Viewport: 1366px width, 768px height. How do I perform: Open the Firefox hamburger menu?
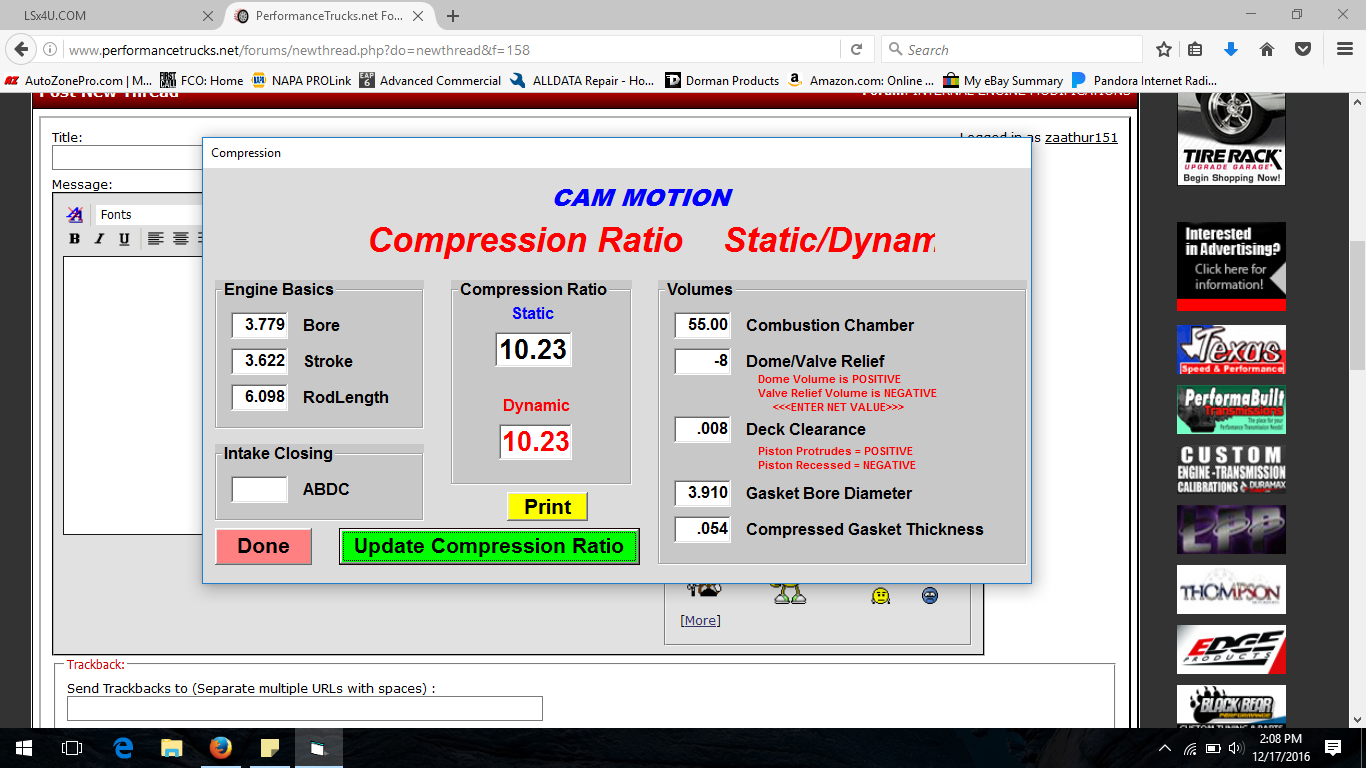pyautogui.click(x=1345, y=49)
